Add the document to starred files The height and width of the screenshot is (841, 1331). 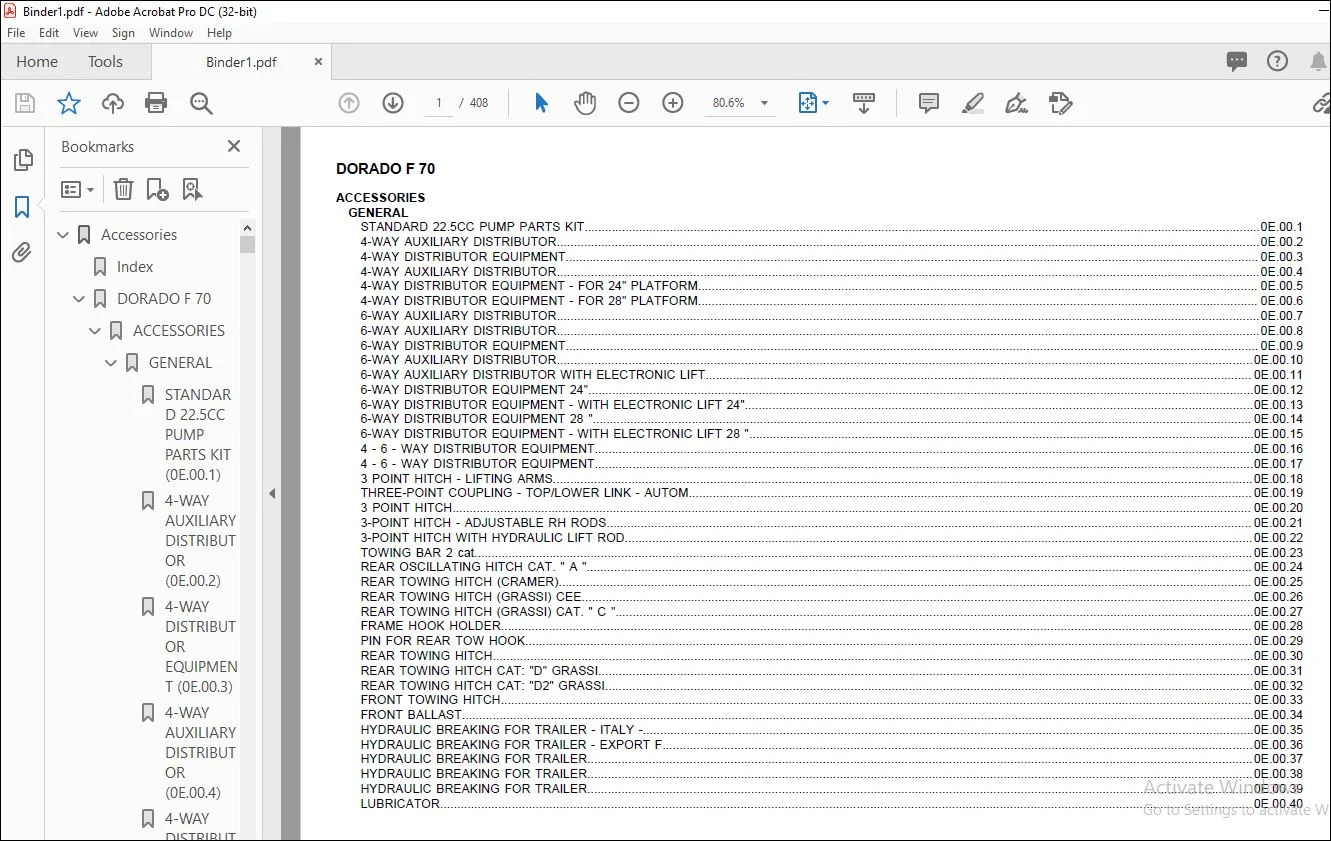pos(69,103)
